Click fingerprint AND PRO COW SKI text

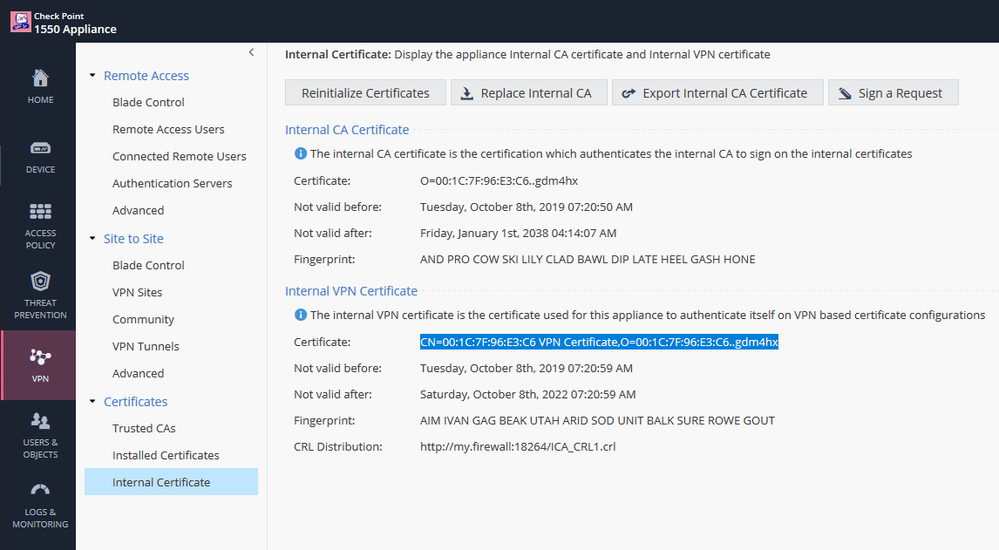tap(587, 259)
